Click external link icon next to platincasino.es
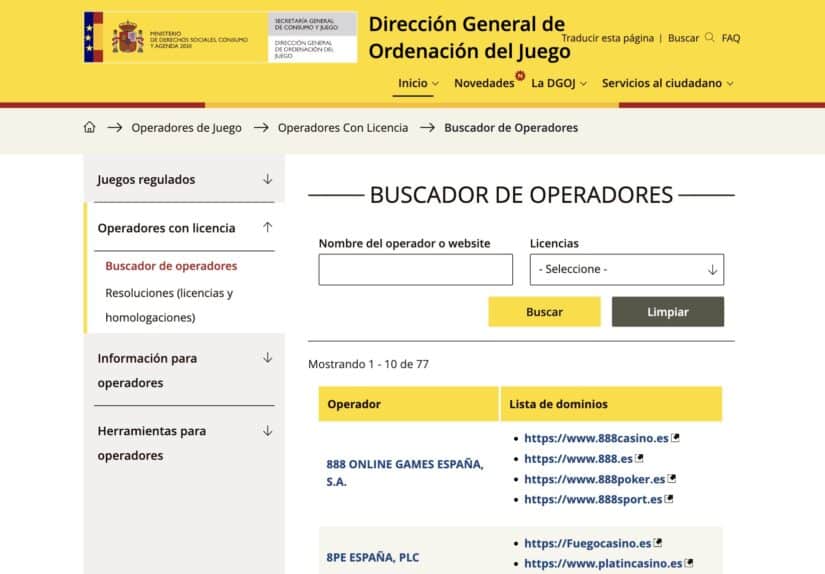The width and height of the screenshot is (825, 574). pos(689,563)
